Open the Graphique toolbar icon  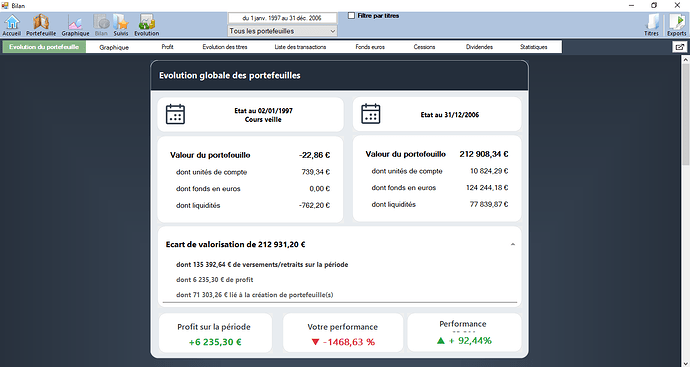pos(75,25)
